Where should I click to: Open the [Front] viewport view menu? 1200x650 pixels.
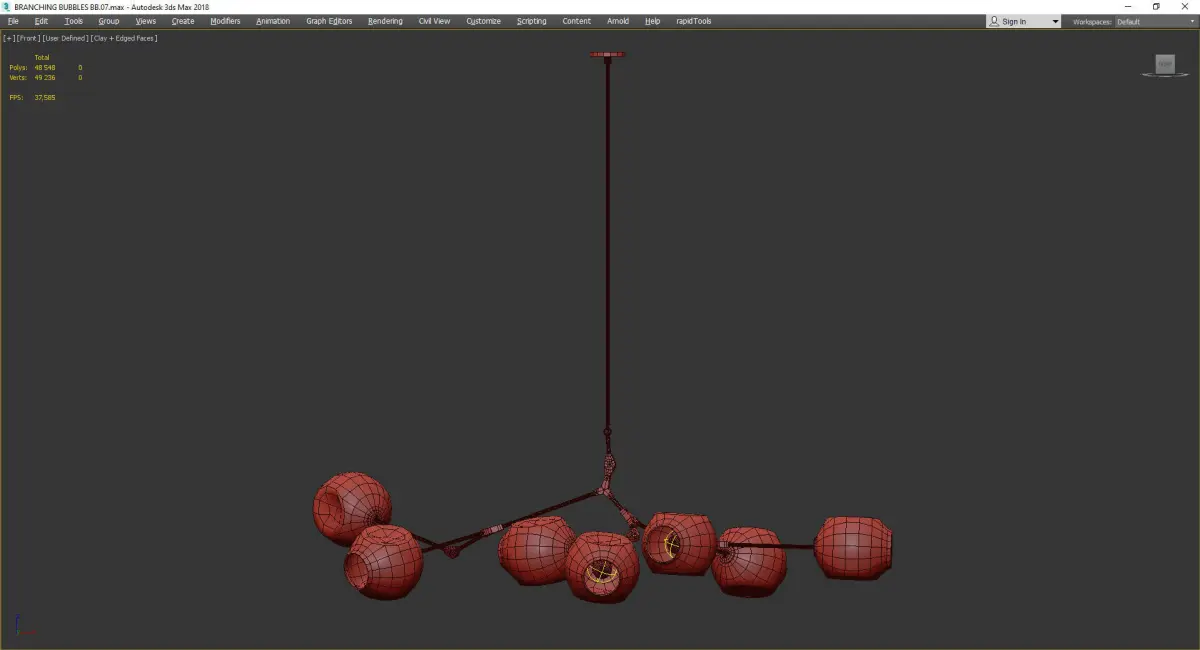click(28, 38)
